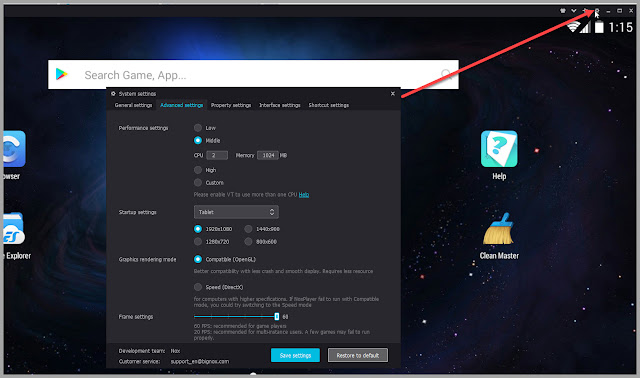Open the VT Help link
Screen dimensions: 640x378
pyautogui.click(x=304, y=195)
